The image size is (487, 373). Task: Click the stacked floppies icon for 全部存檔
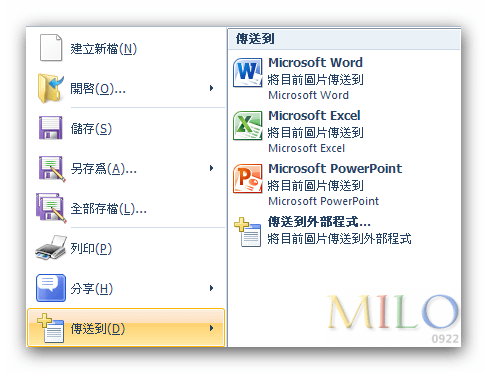(x=51, y=208)
